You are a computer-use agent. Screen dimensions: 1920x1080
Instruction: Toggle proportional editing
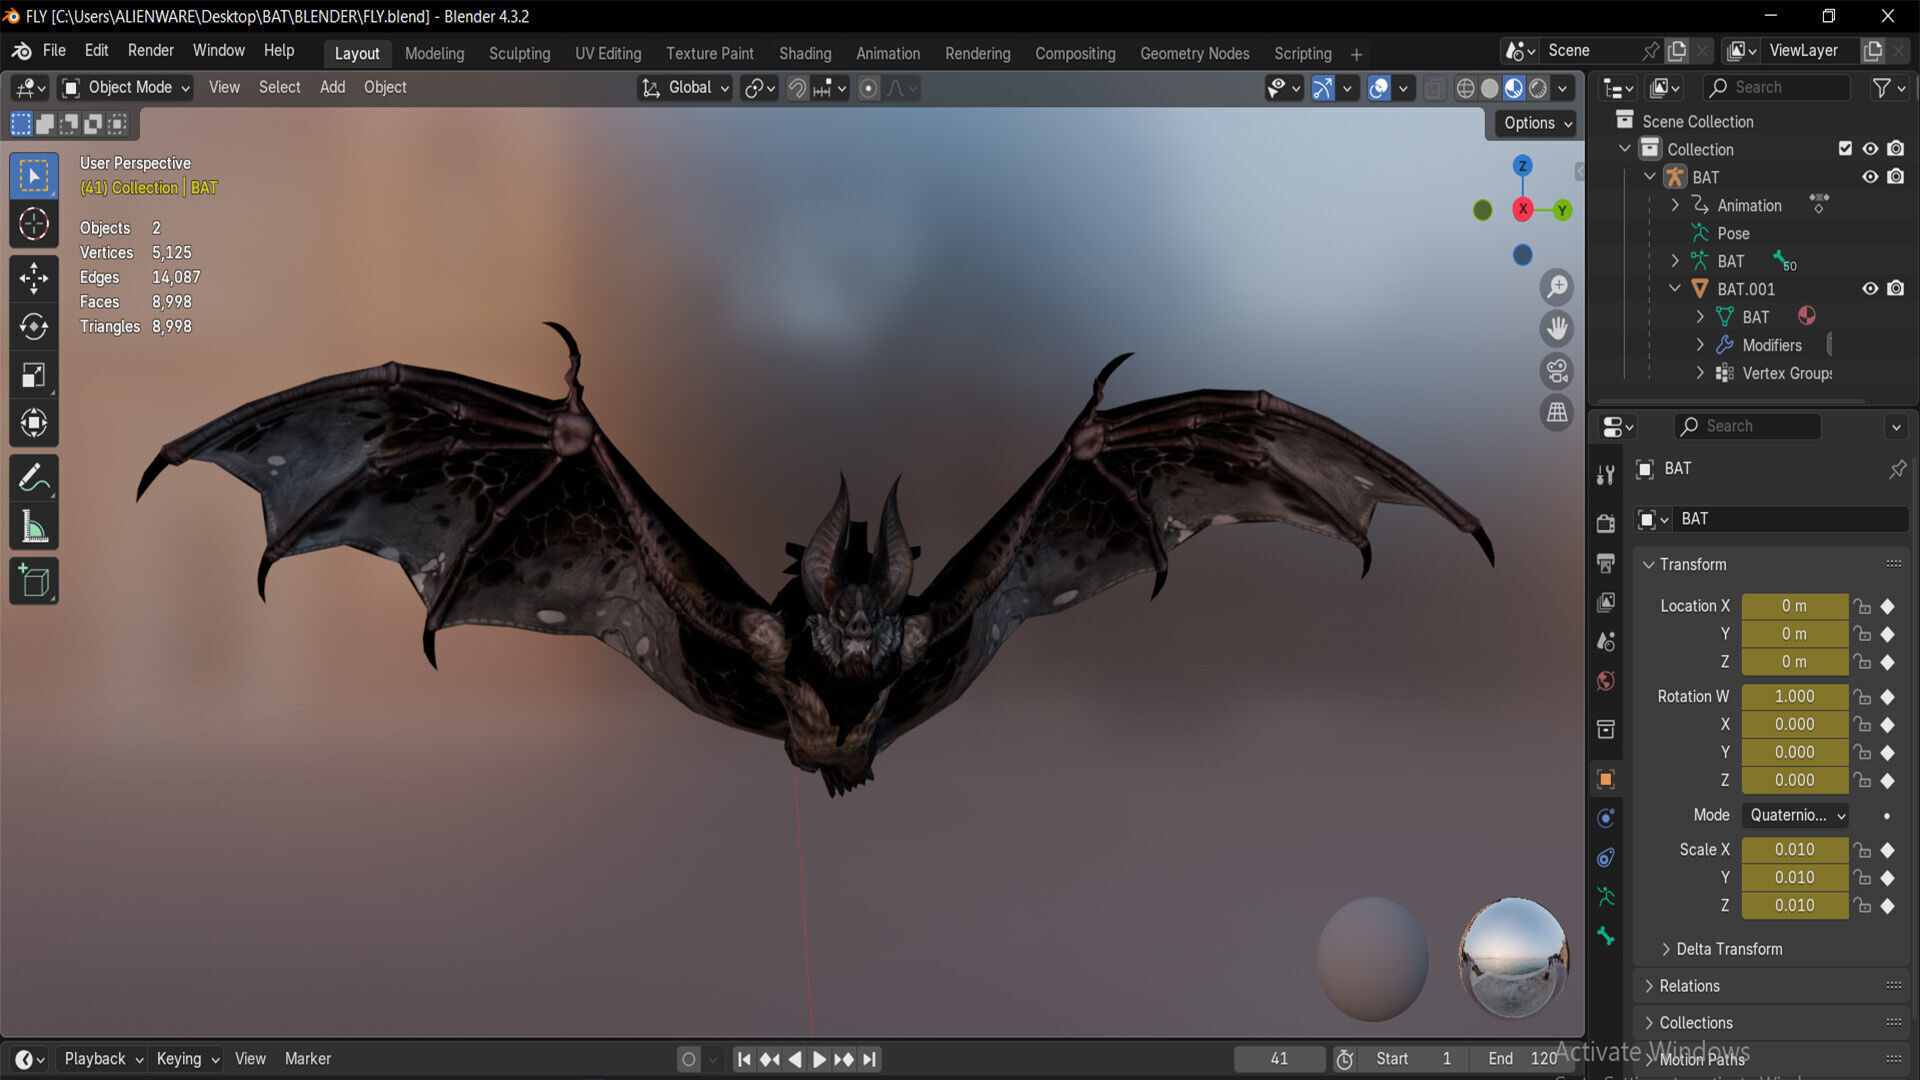868,88
